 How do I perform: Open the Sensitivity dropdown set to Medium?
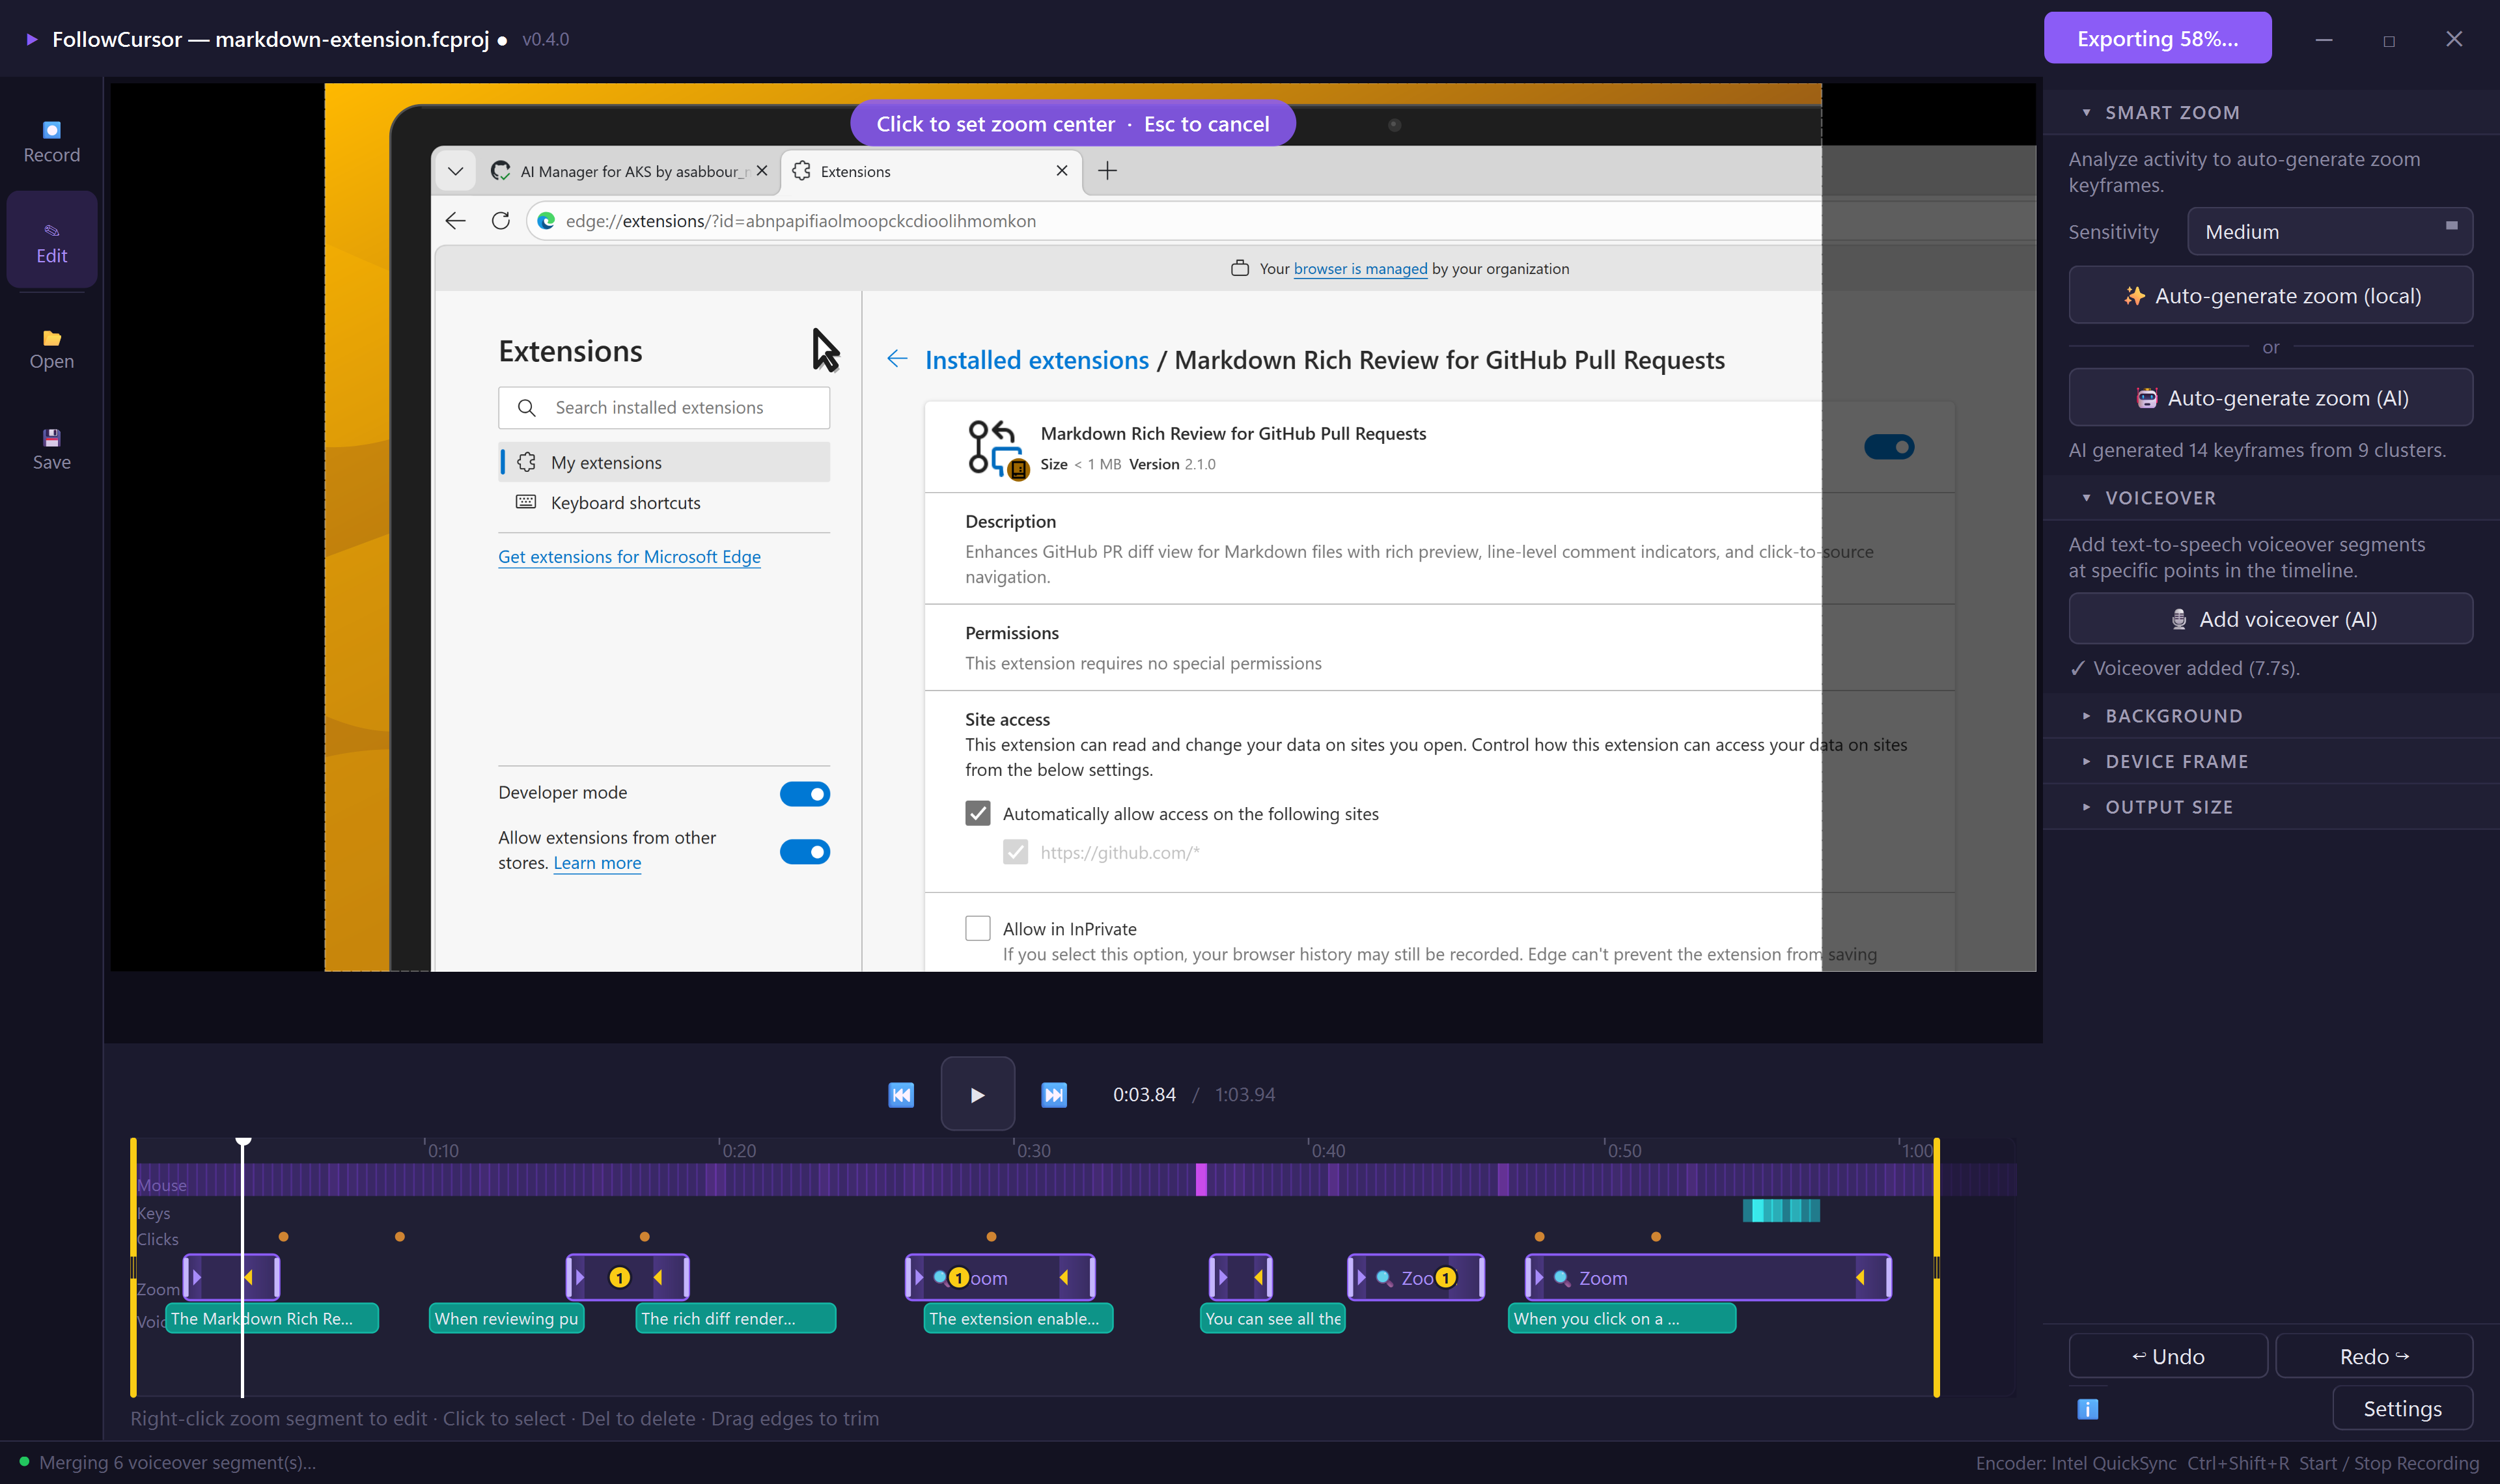[2330, 231]
